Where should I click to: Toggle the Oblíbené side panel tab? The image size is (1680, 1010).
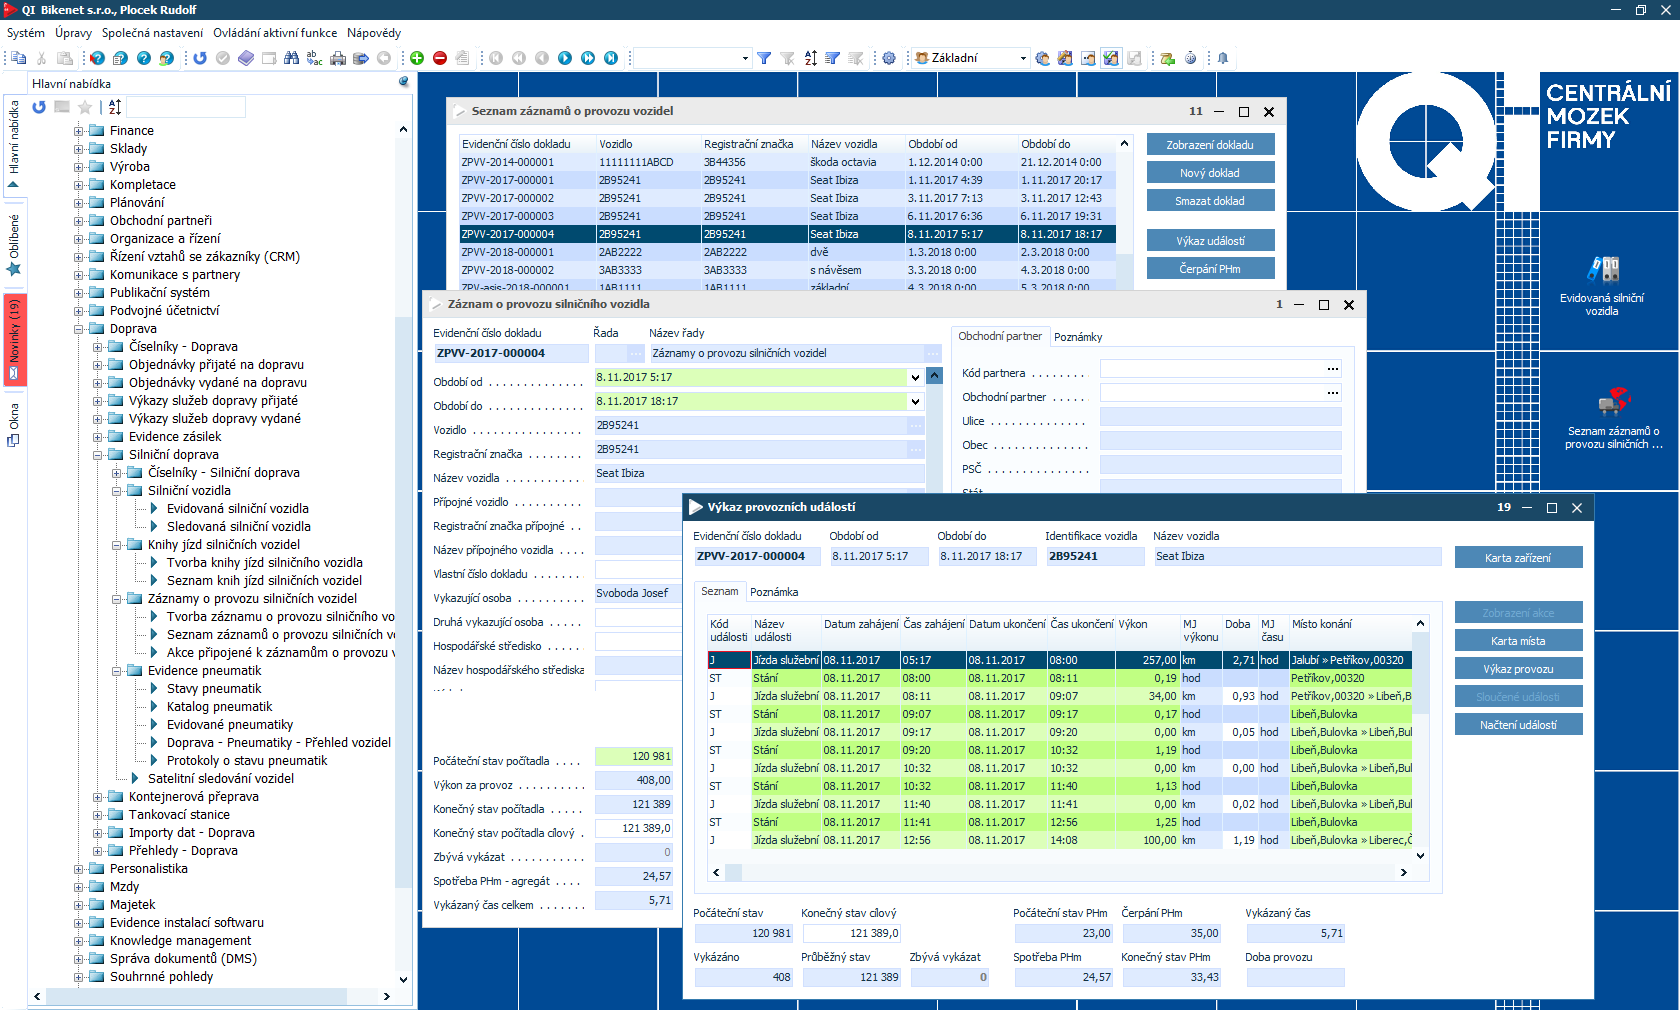click(x=14, y=245)
